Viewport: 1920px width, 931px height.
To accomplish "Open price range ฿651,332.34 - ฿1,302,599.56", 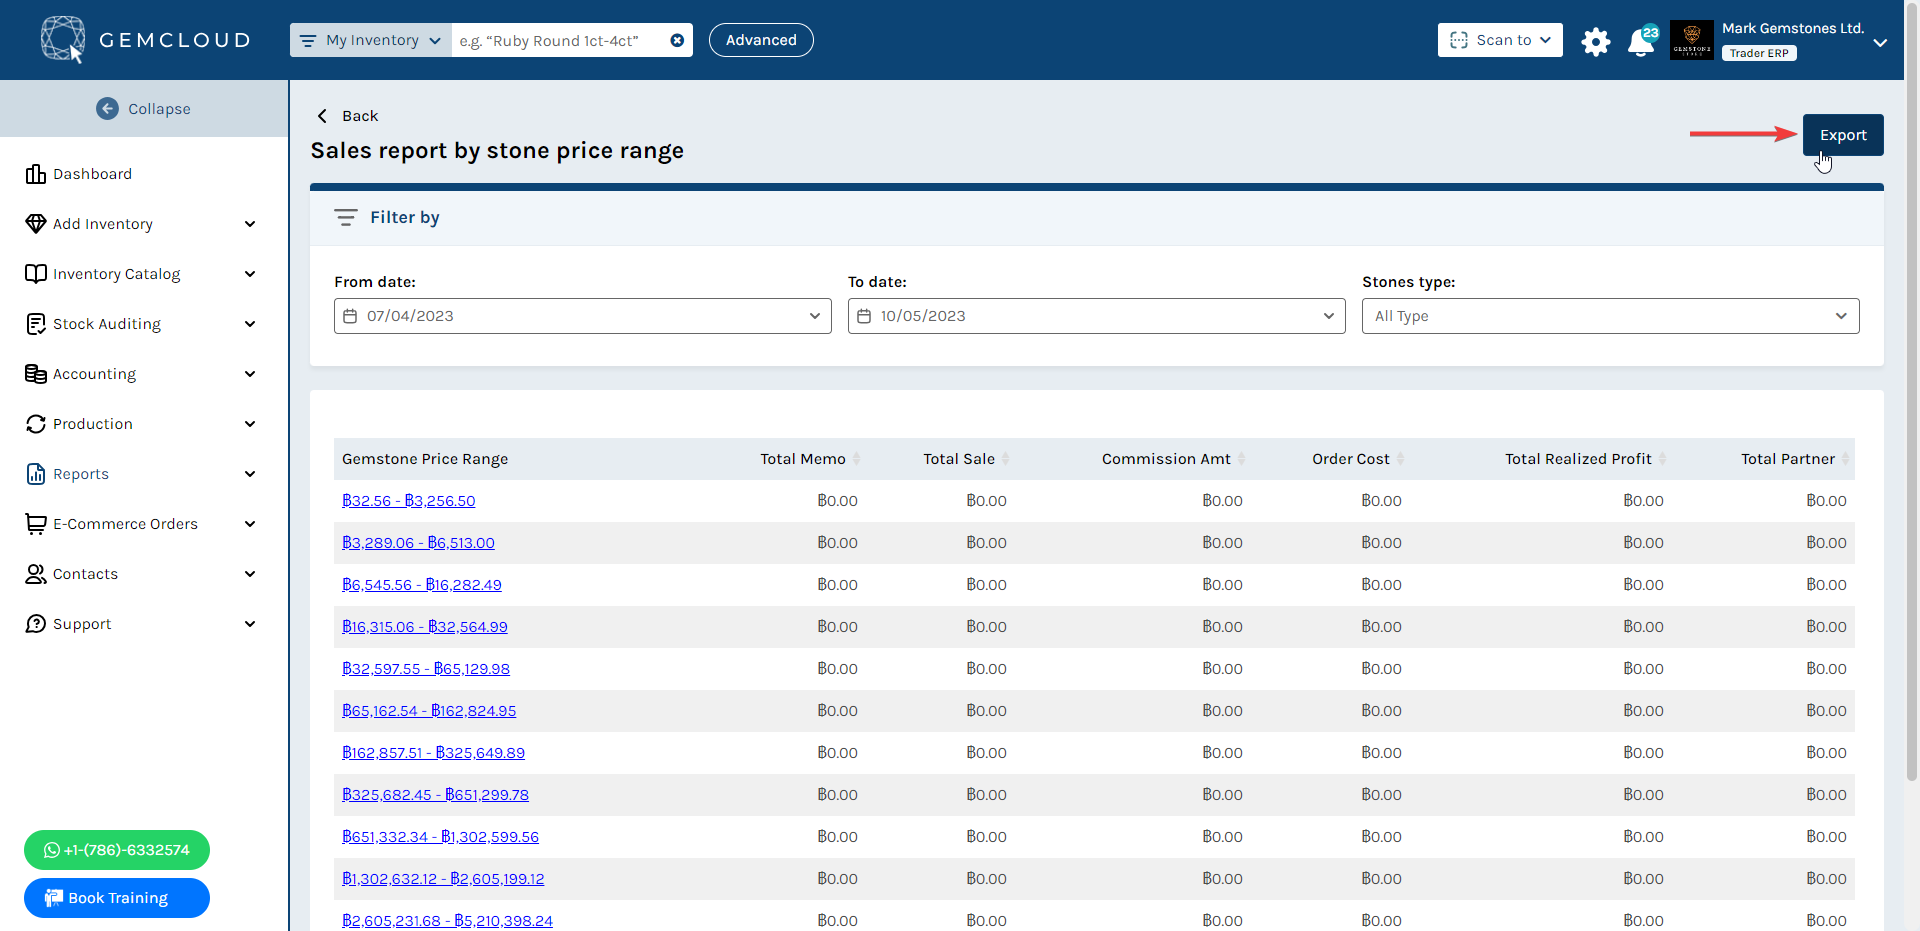I will (440, 837).
